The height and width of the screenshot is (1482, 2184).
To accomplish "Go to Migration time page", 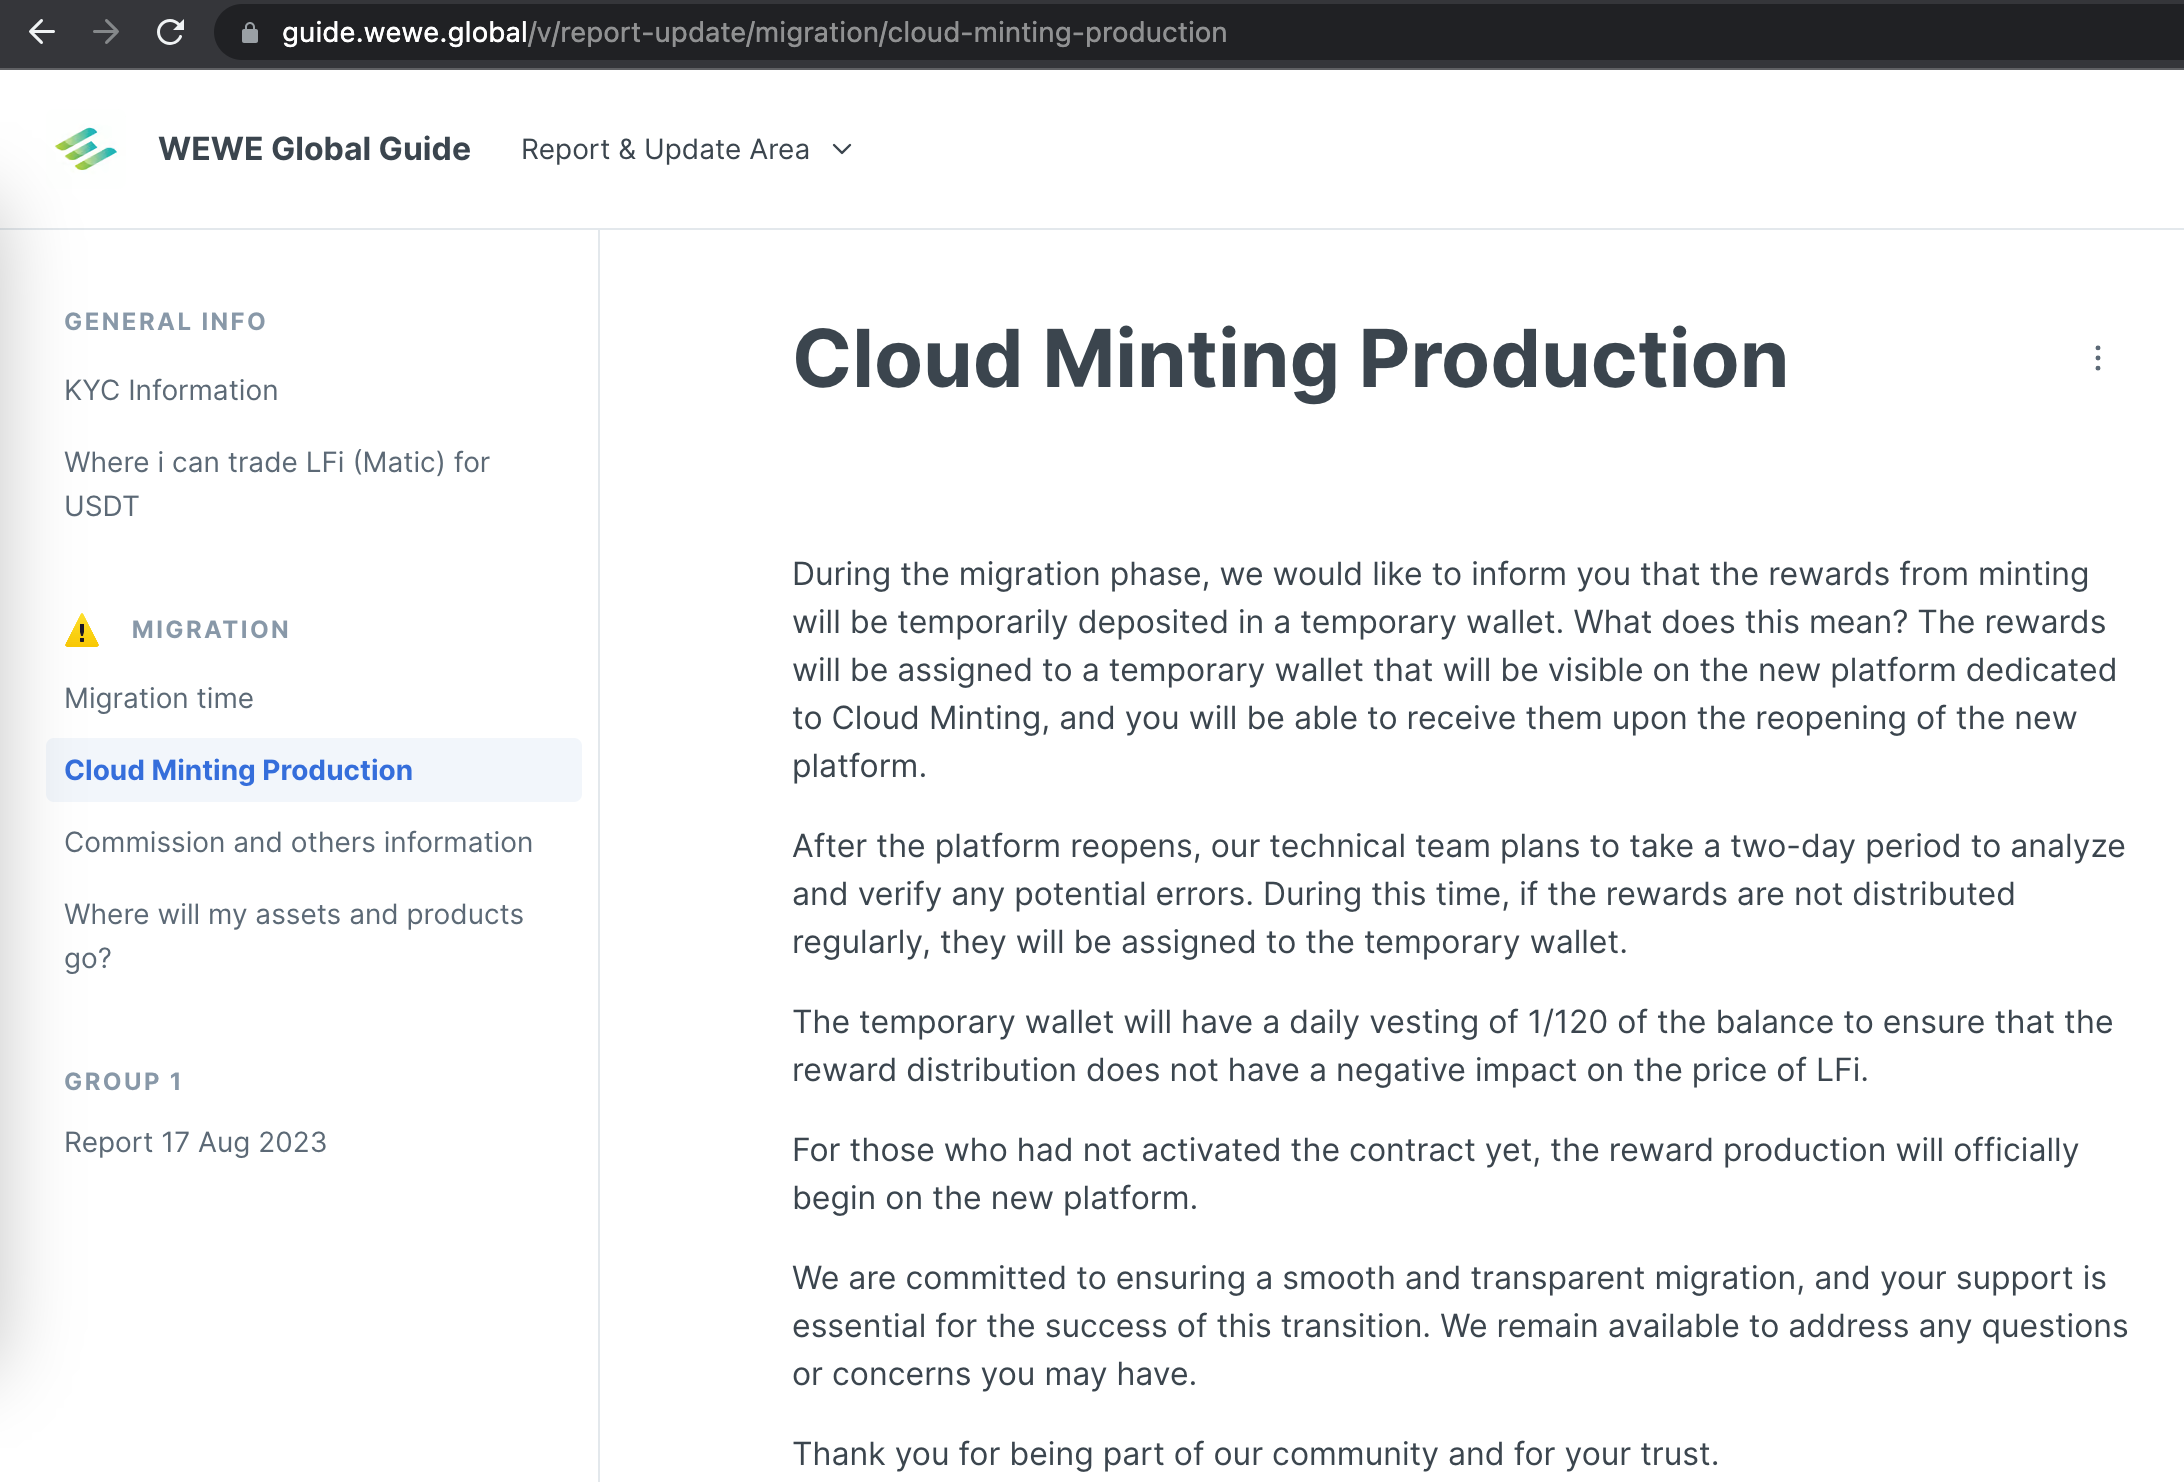I will 159,698.
